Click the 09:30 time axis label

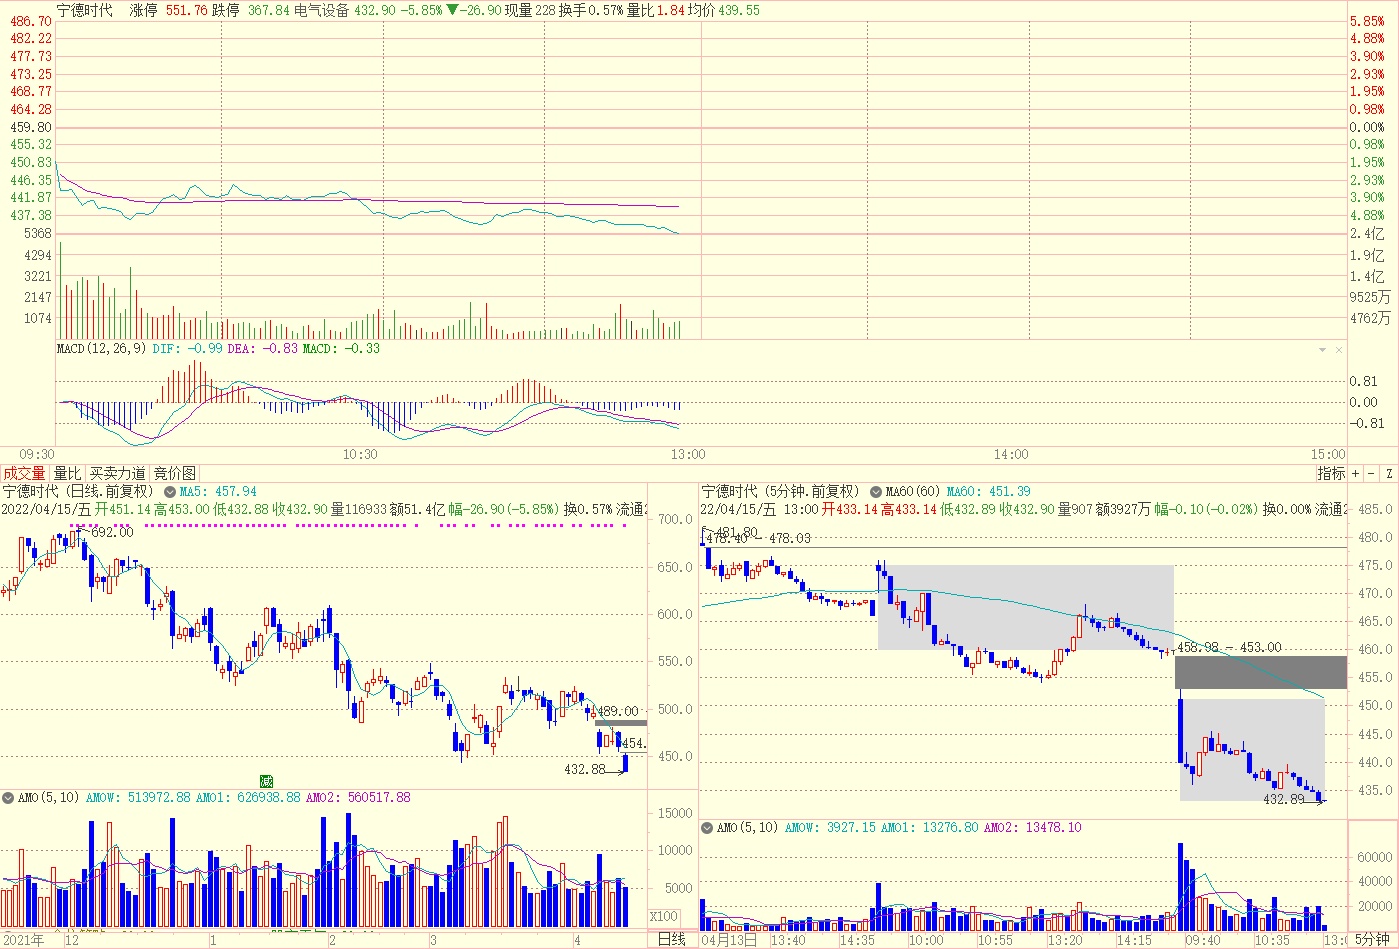click(x=37, y=454)
